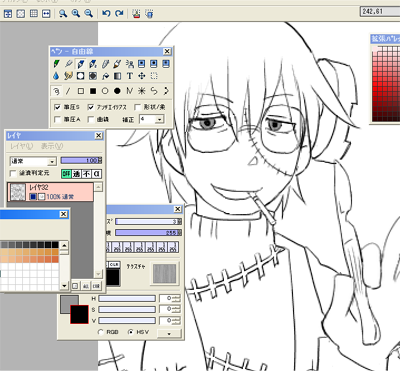Toggle the 筆圧S pen pressure checkbox
Image resolution: width=400 pixels, height=371 pixels.
point(57,107)
